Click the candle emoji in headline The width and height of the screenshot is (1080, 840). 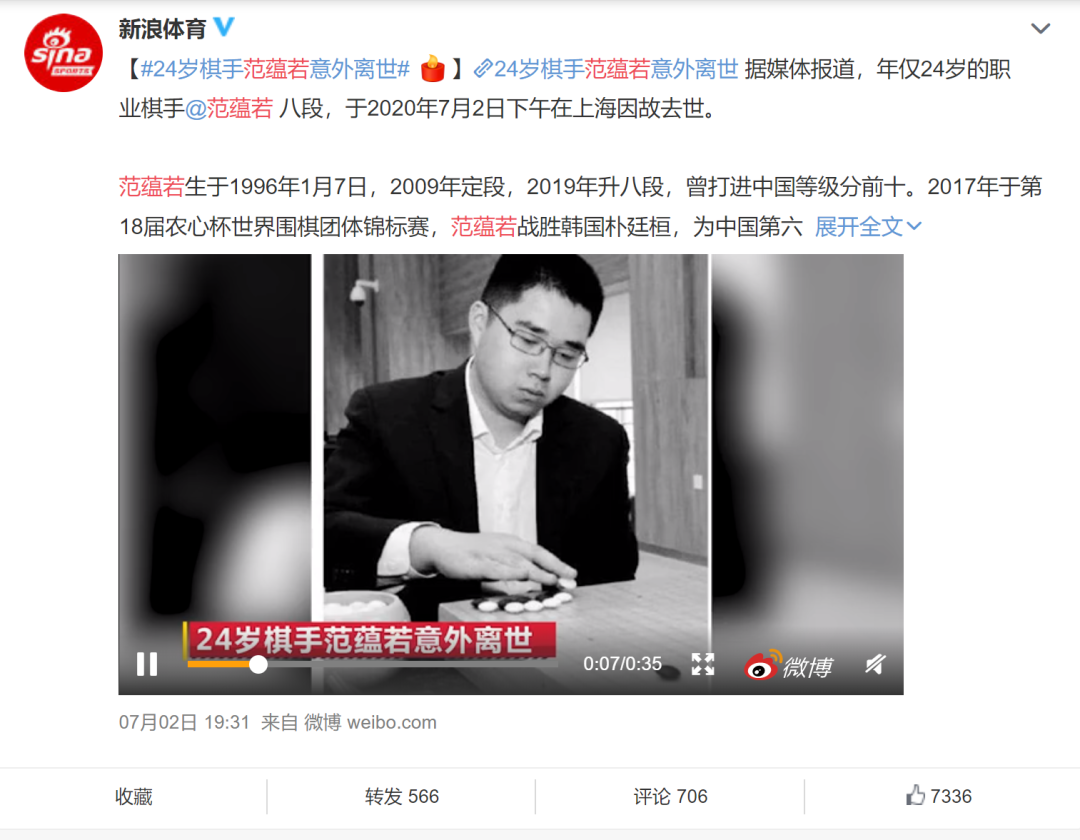coord(433,68)
